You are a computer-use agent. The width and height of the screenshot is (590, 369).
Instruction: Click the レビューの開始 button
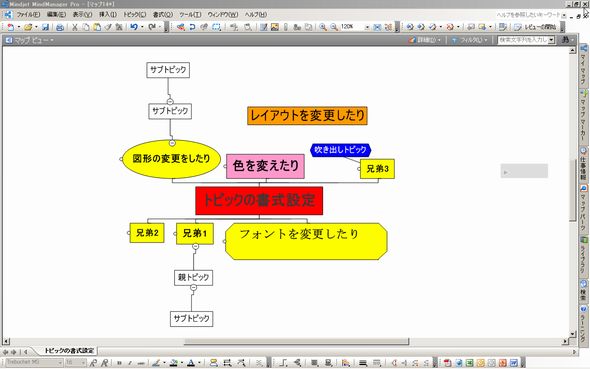point(535,27)
